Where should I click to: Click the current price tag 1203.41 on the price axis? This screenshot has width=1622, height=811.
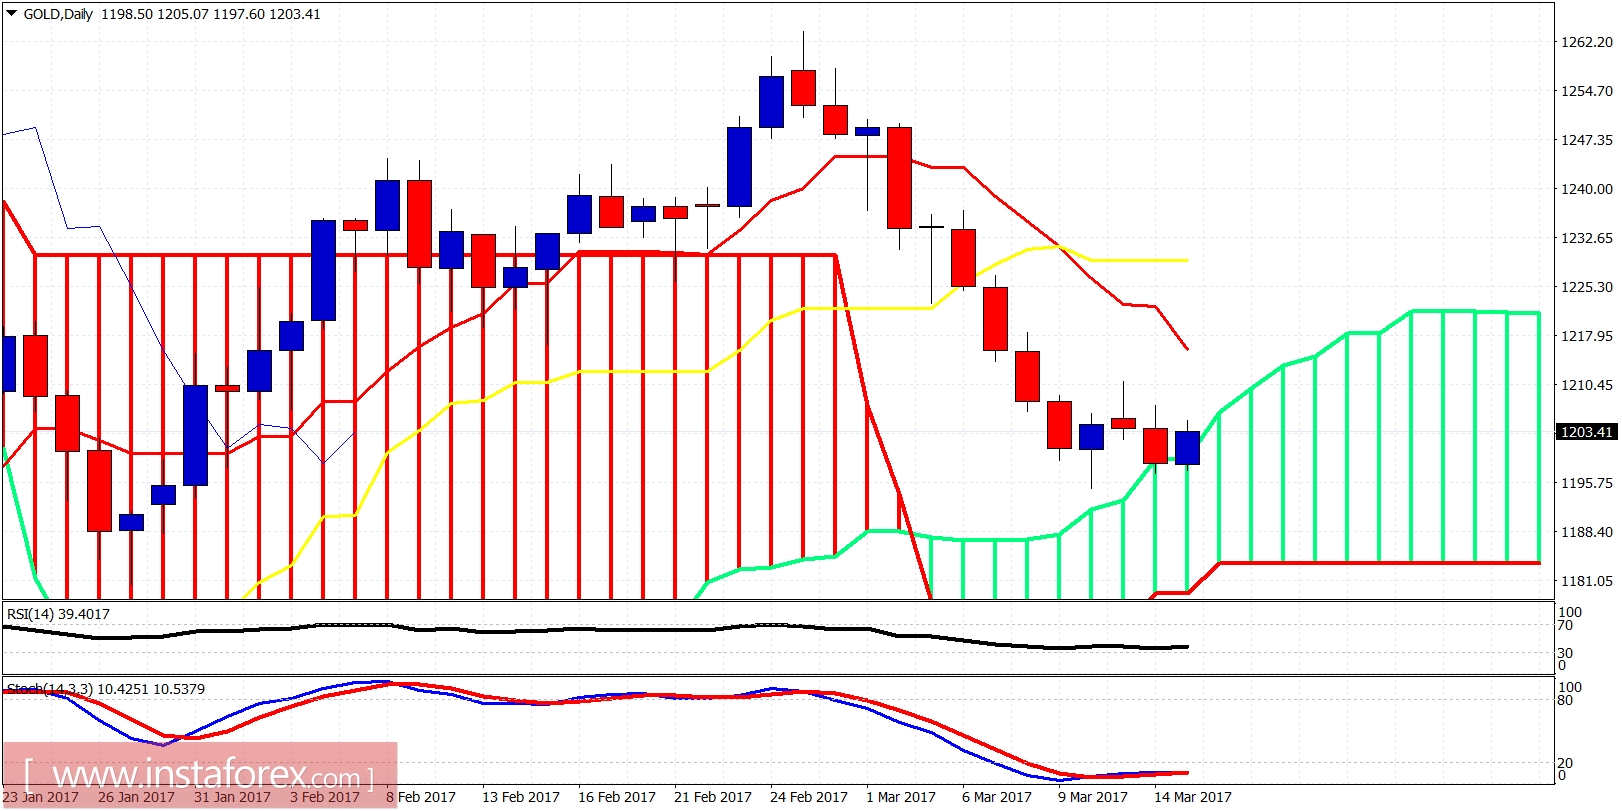click(x=1587, y=432)
